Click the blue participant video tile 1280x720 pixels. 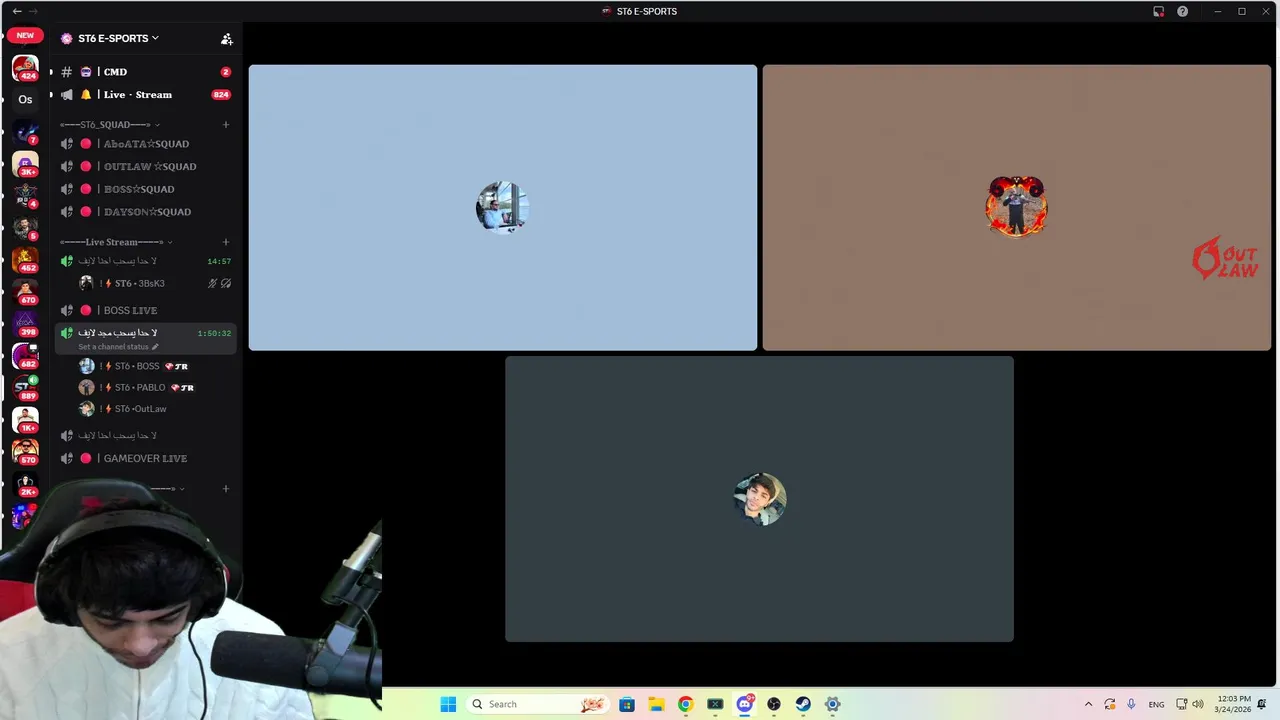(x=503, y=208)
